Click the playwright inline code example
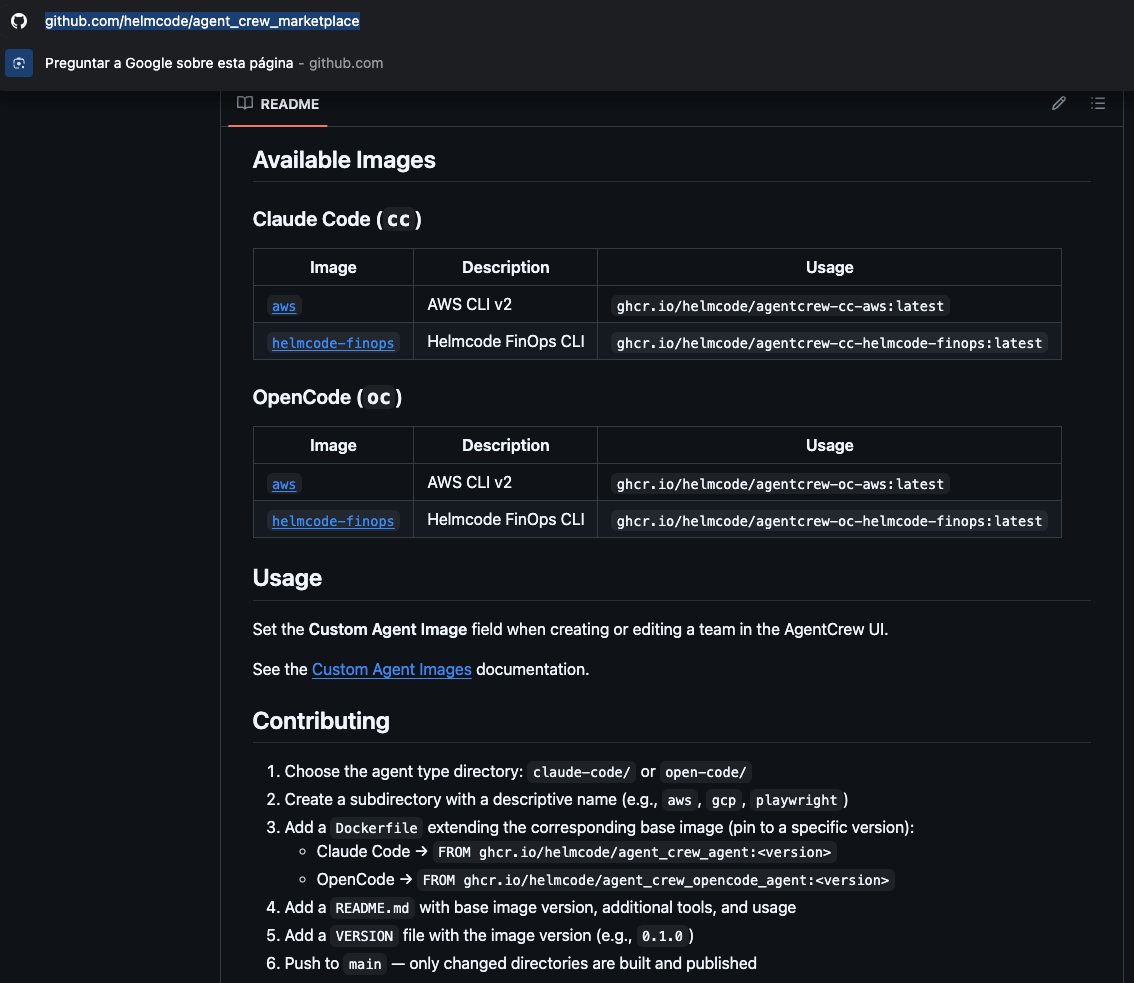1134x983 pixels. pyautogui.click(x=796, y=800)
